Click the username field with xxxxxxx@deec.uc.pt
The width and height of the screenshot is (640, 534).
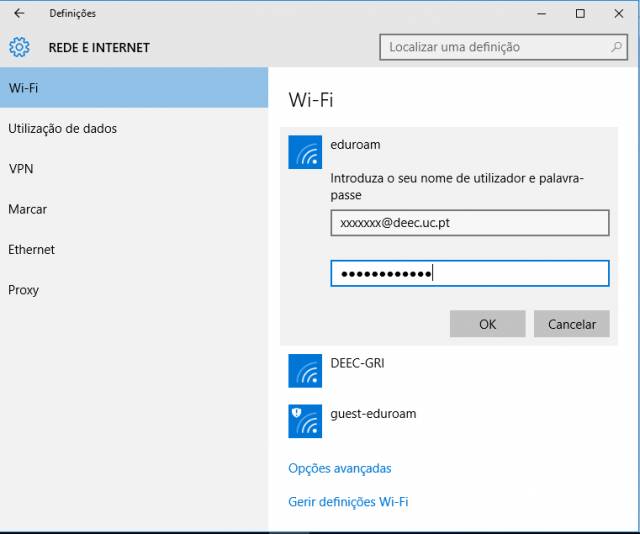pyautogui.click(x=470, y=223)
